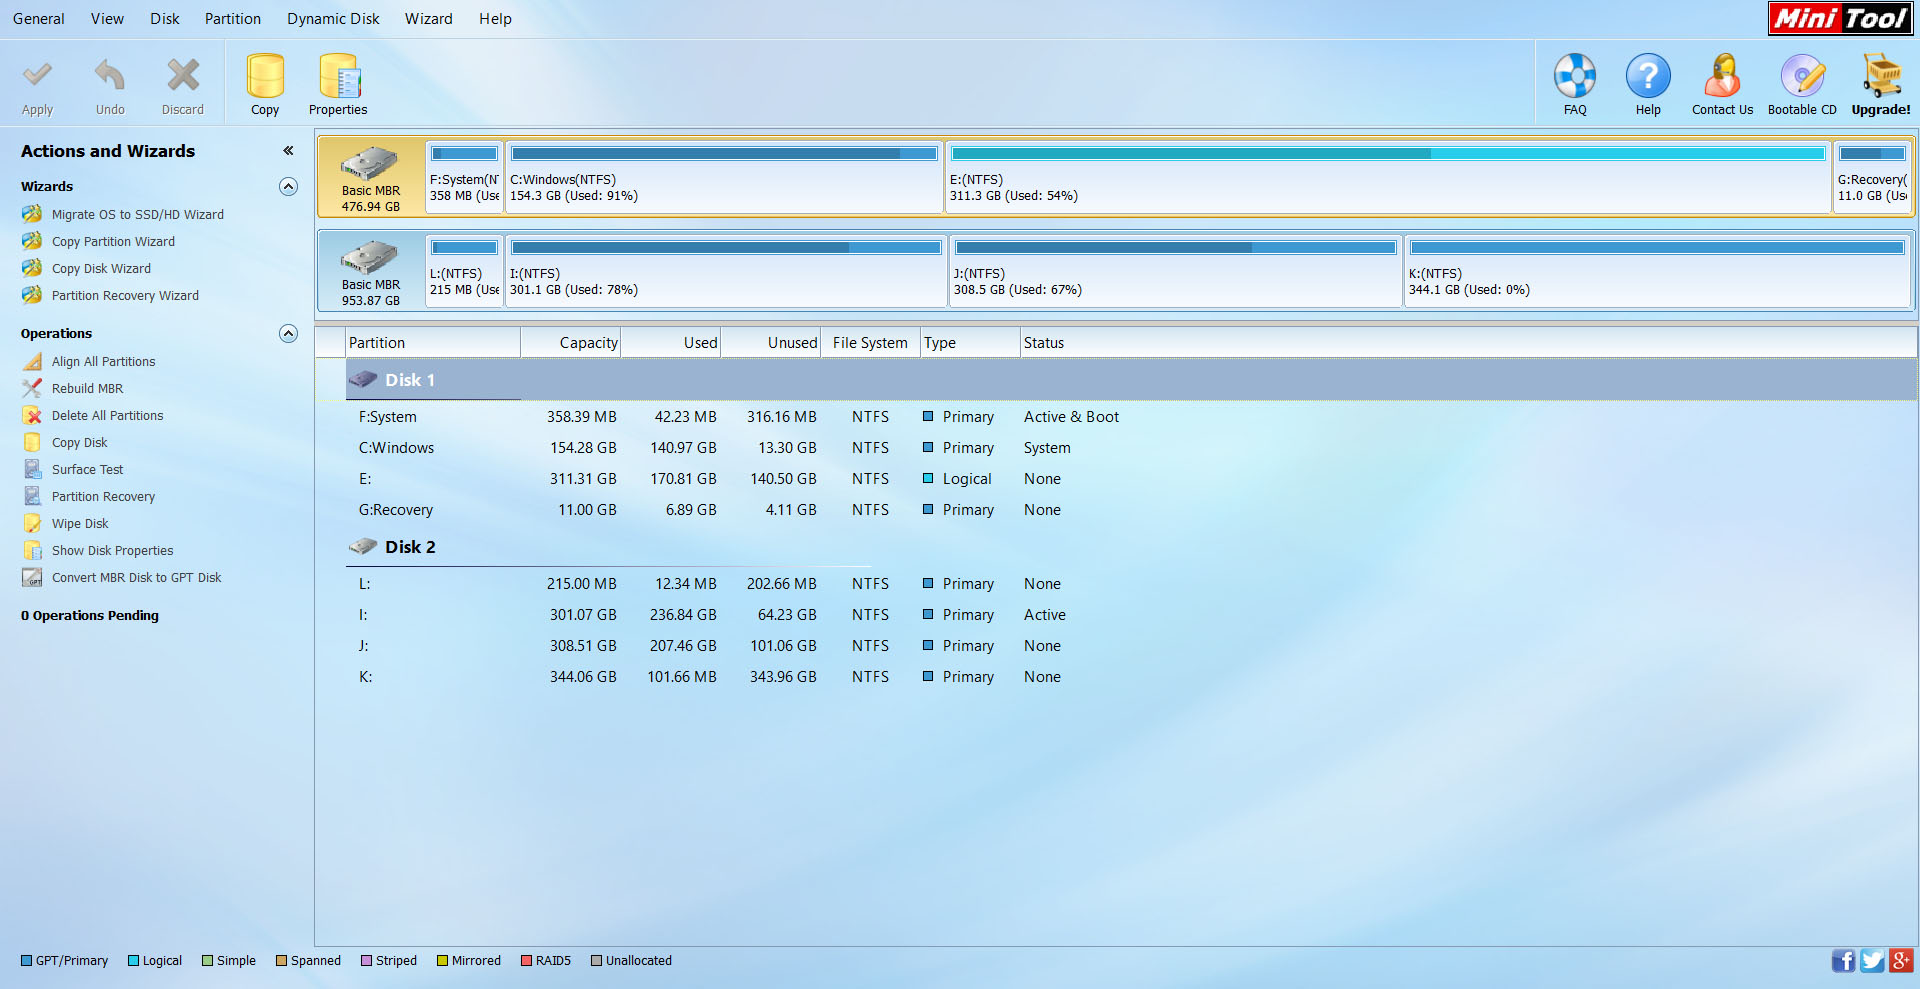Open the Wizard menu
The height and width of the screenshot is (989, 1920).
click(x=429, y=18)
